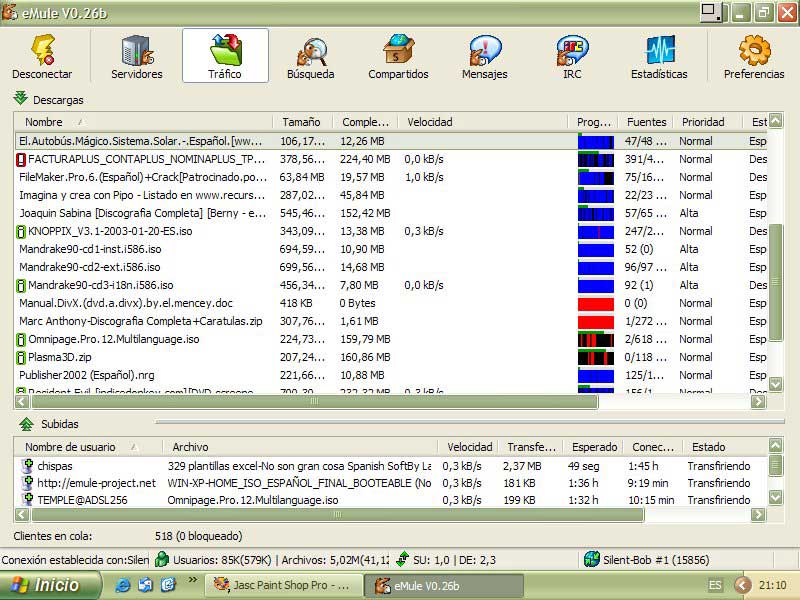
Task: Select Publisher2002 (Español).nrg download
Action: 392,376
